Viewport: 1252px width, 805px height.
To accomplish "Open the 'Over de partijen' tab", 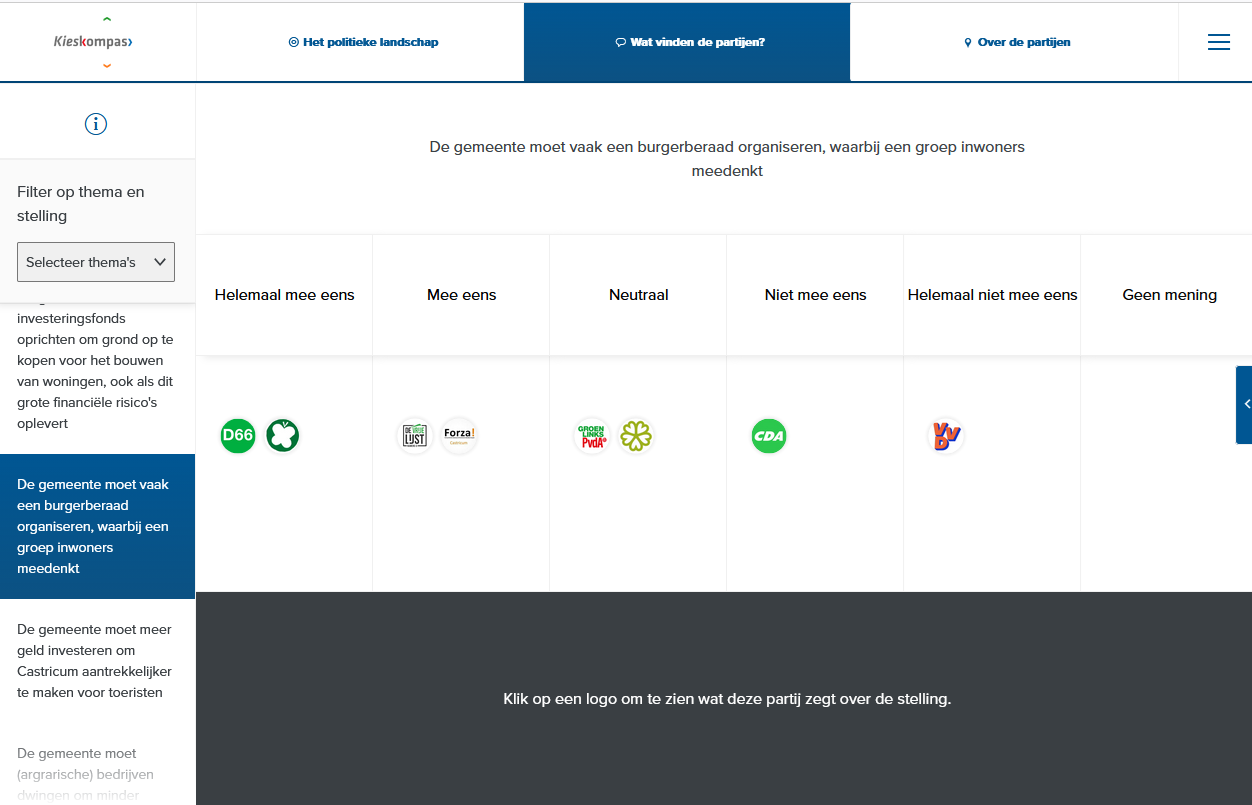I will [1017, 42].
